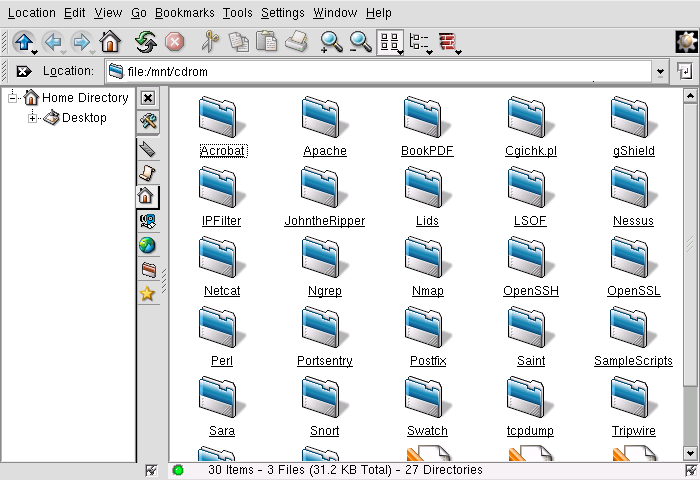Click the Print toolbar icon

coord(296,42)
